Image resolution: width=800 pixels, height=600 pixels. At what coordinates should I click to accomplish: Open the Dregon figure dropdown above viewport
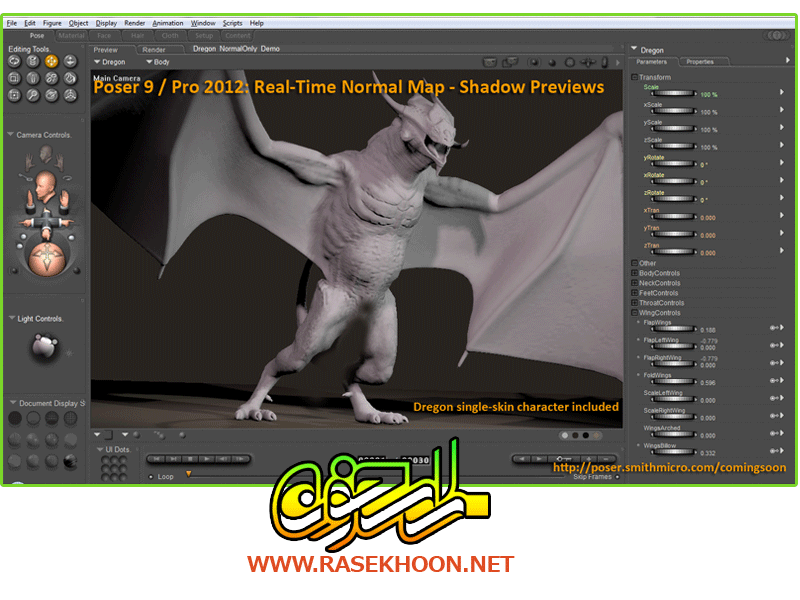[109, 62]
